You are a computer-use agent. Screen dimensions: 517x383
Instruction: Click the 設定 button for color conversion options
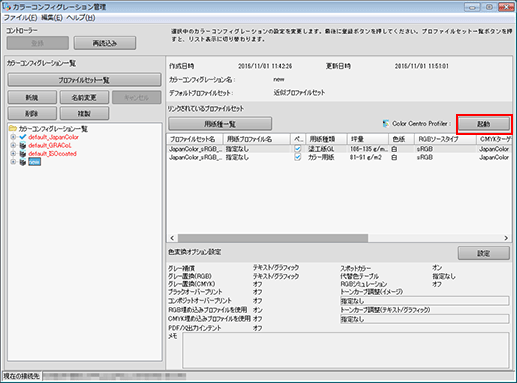click(x=484, y=253)
